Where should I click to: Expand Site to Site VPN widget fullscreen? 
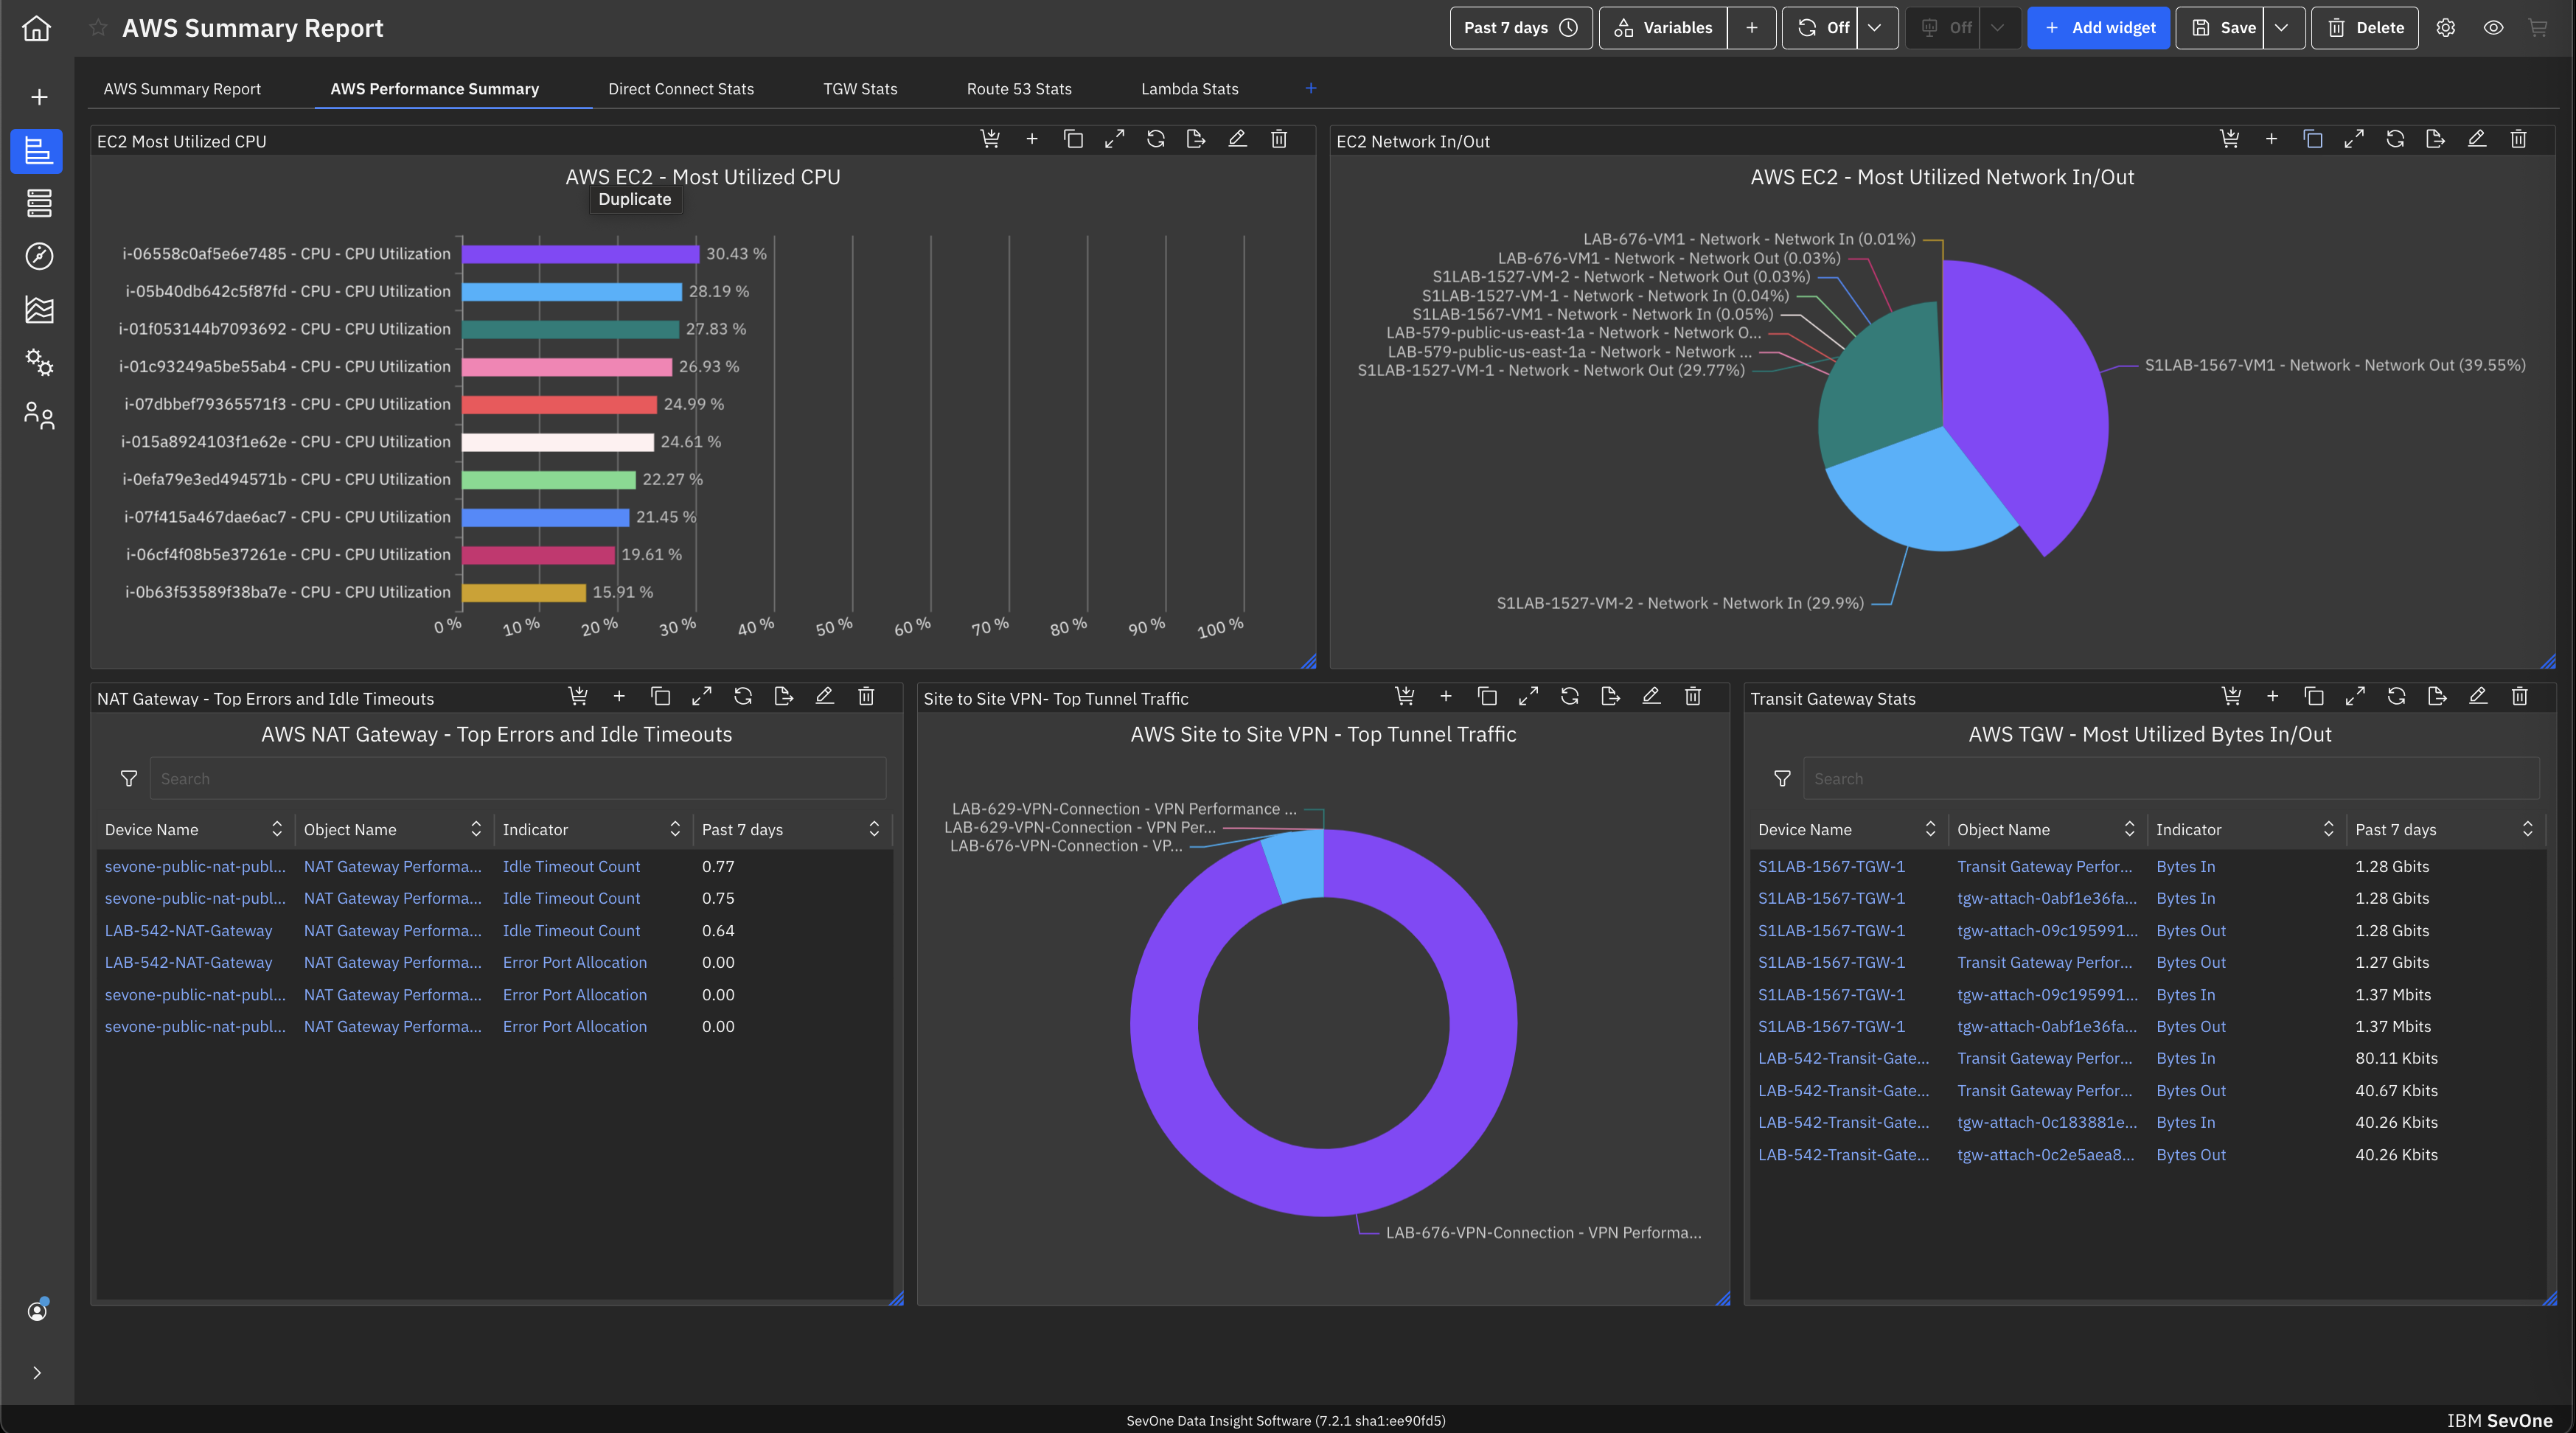[x=1528, y=696]
